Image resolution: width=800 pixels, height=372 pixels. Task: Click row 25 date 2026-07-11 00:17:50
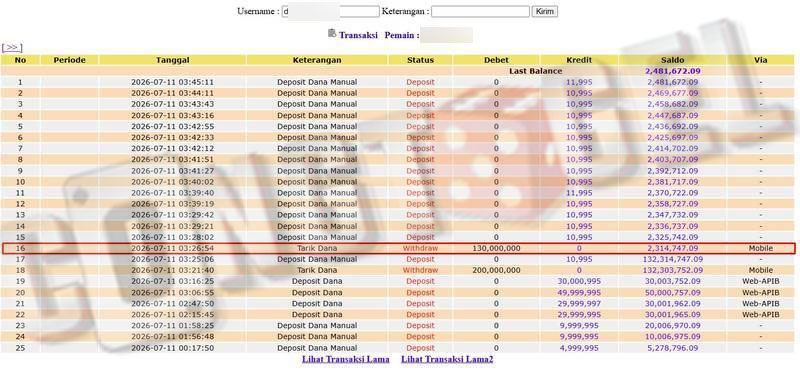[x=172, y=348]
